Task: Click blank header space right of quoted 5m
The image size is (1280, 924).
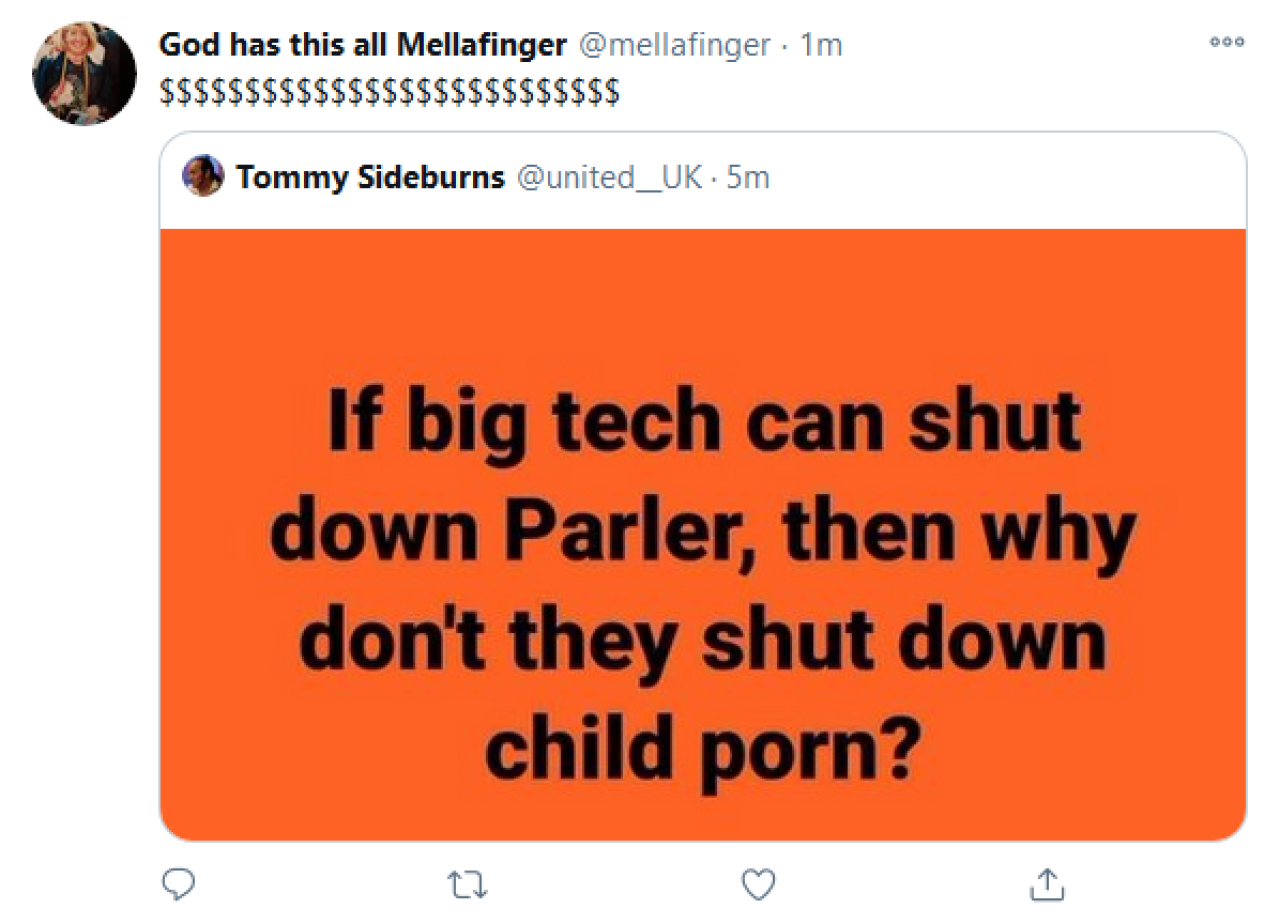Action: [x=1000, y=178]
